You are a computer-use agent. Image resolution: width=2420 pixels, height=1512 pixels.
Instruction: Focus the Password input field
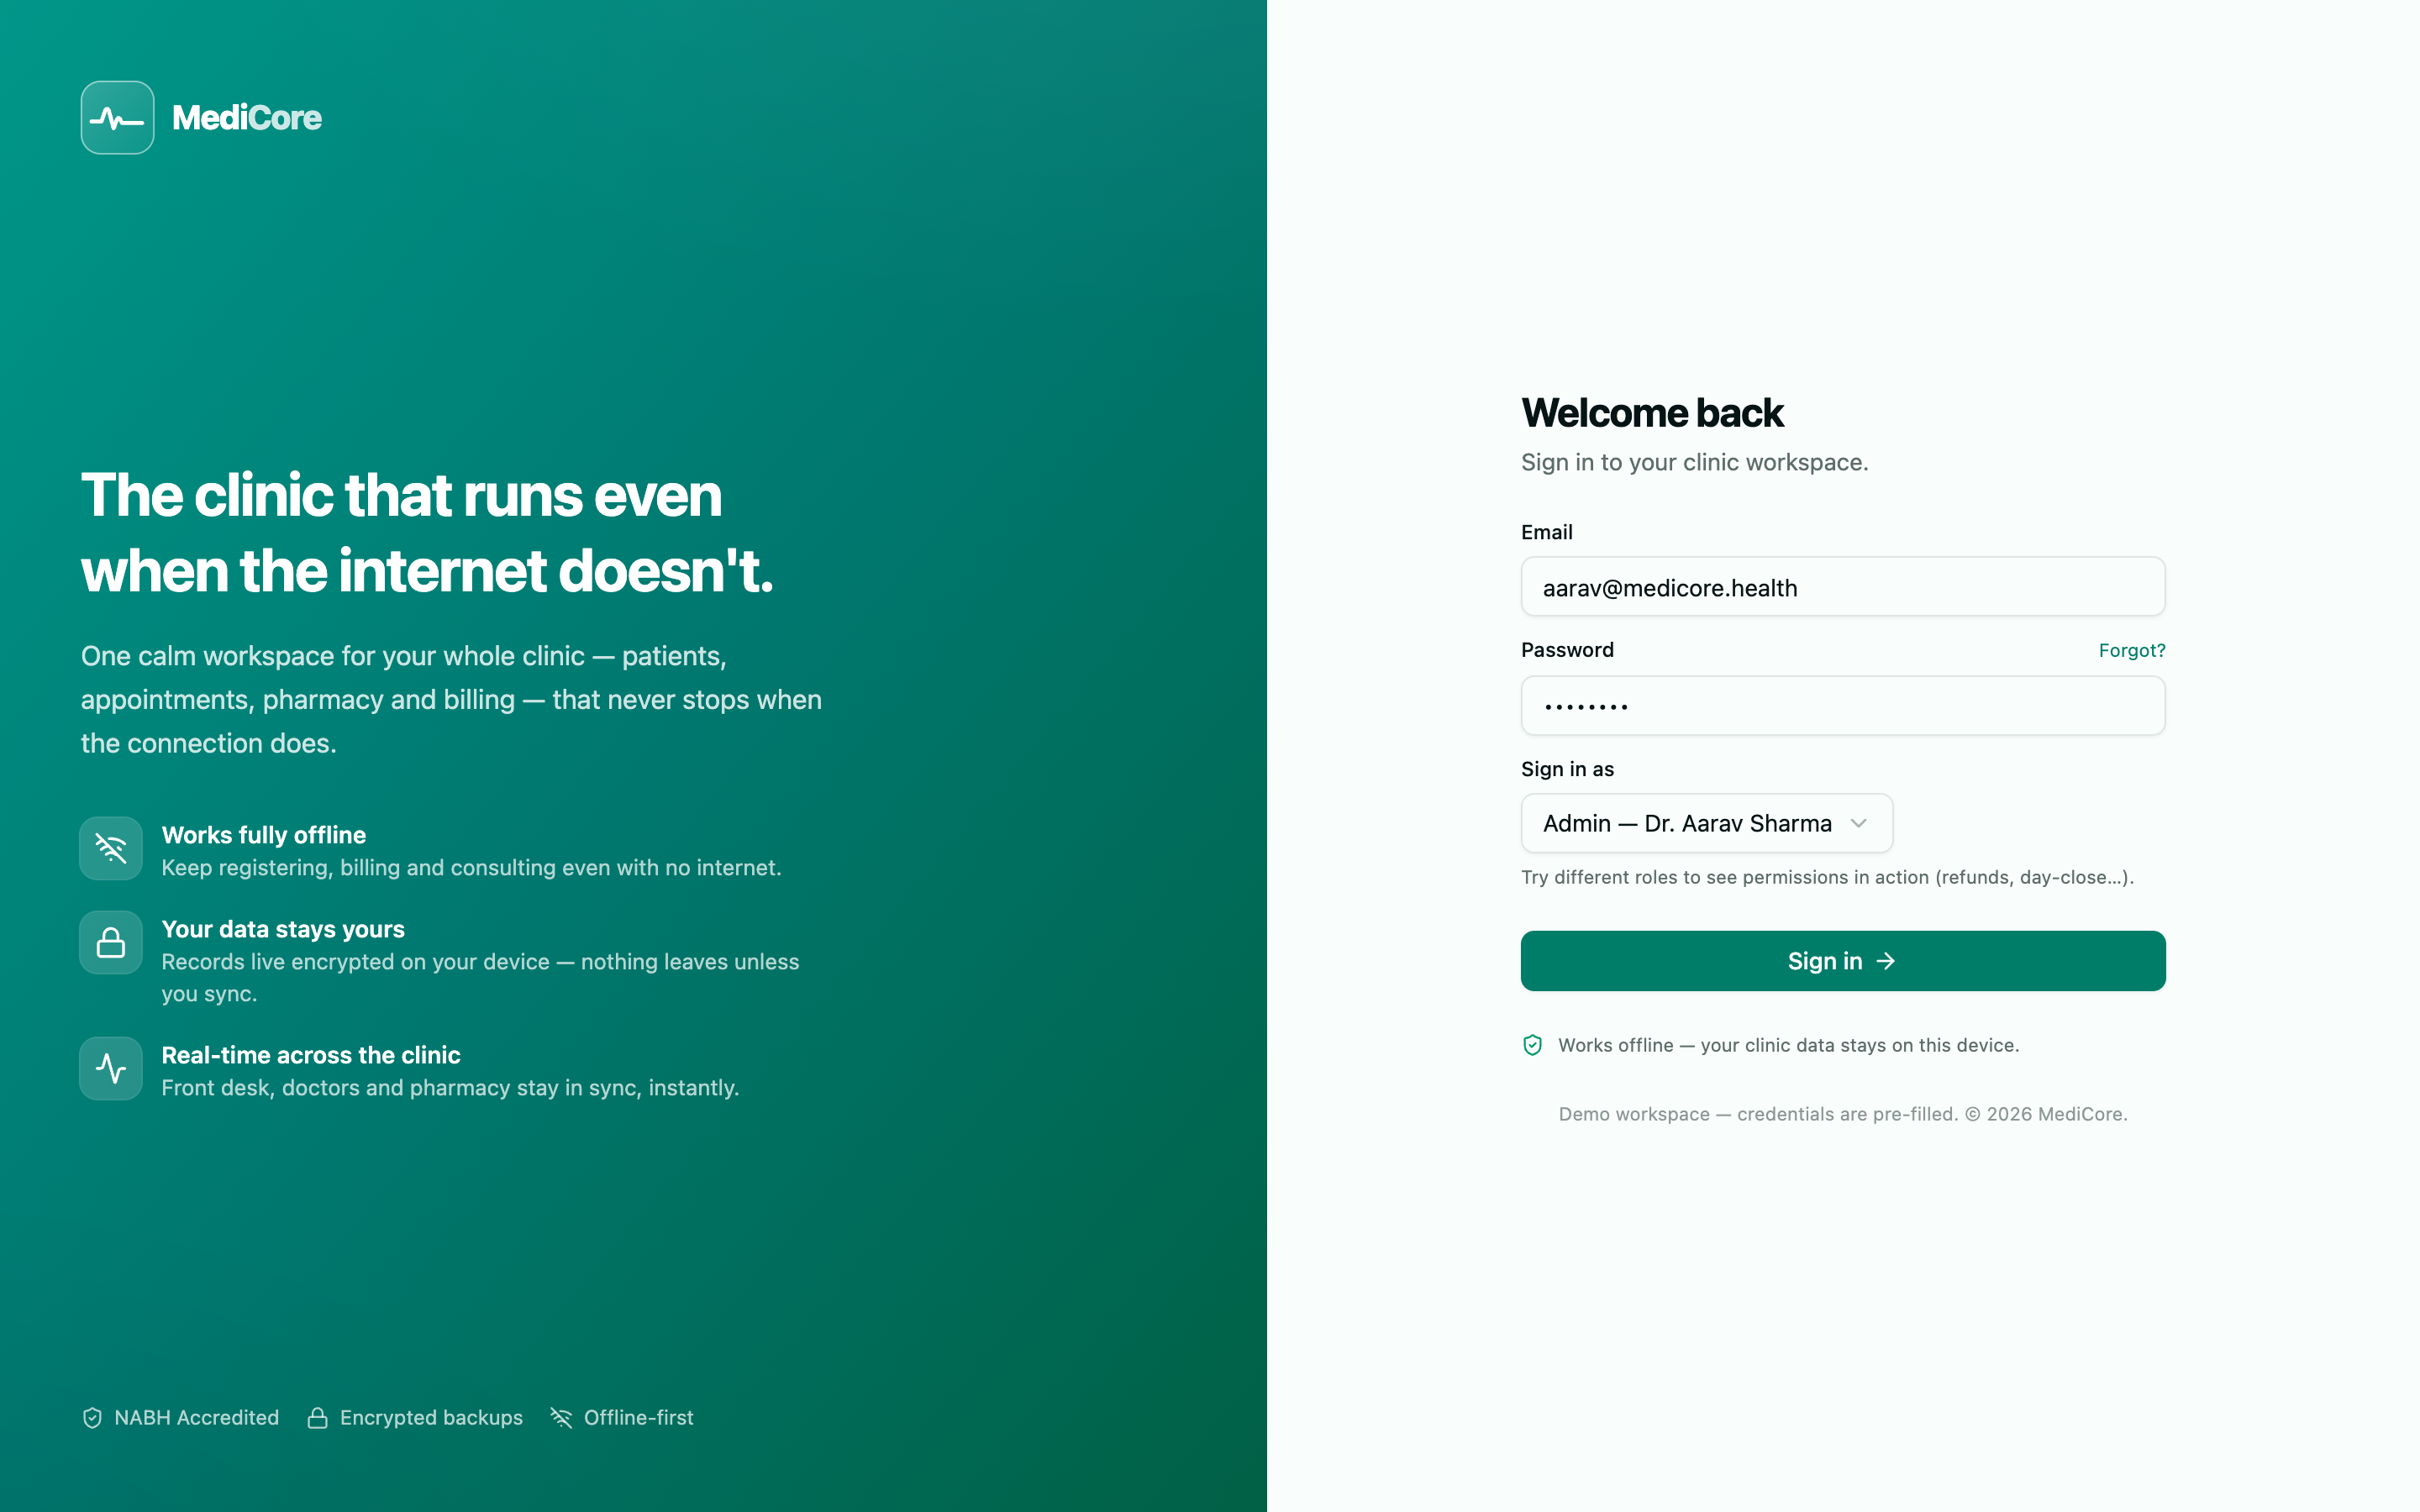pyautogui.click(x=1842, y=706)
